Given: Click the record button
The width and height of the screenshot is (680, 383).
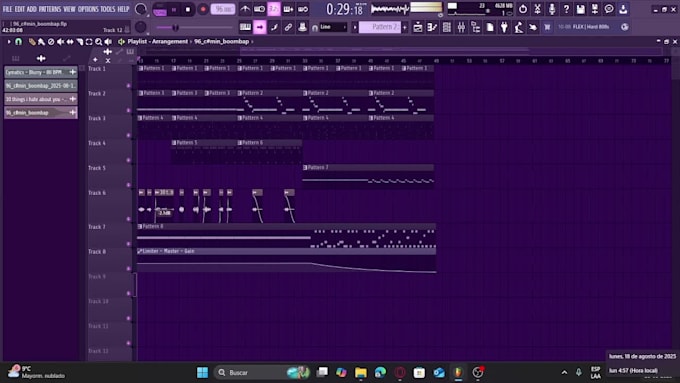Looking at the screenshot, I should [203, 9].
